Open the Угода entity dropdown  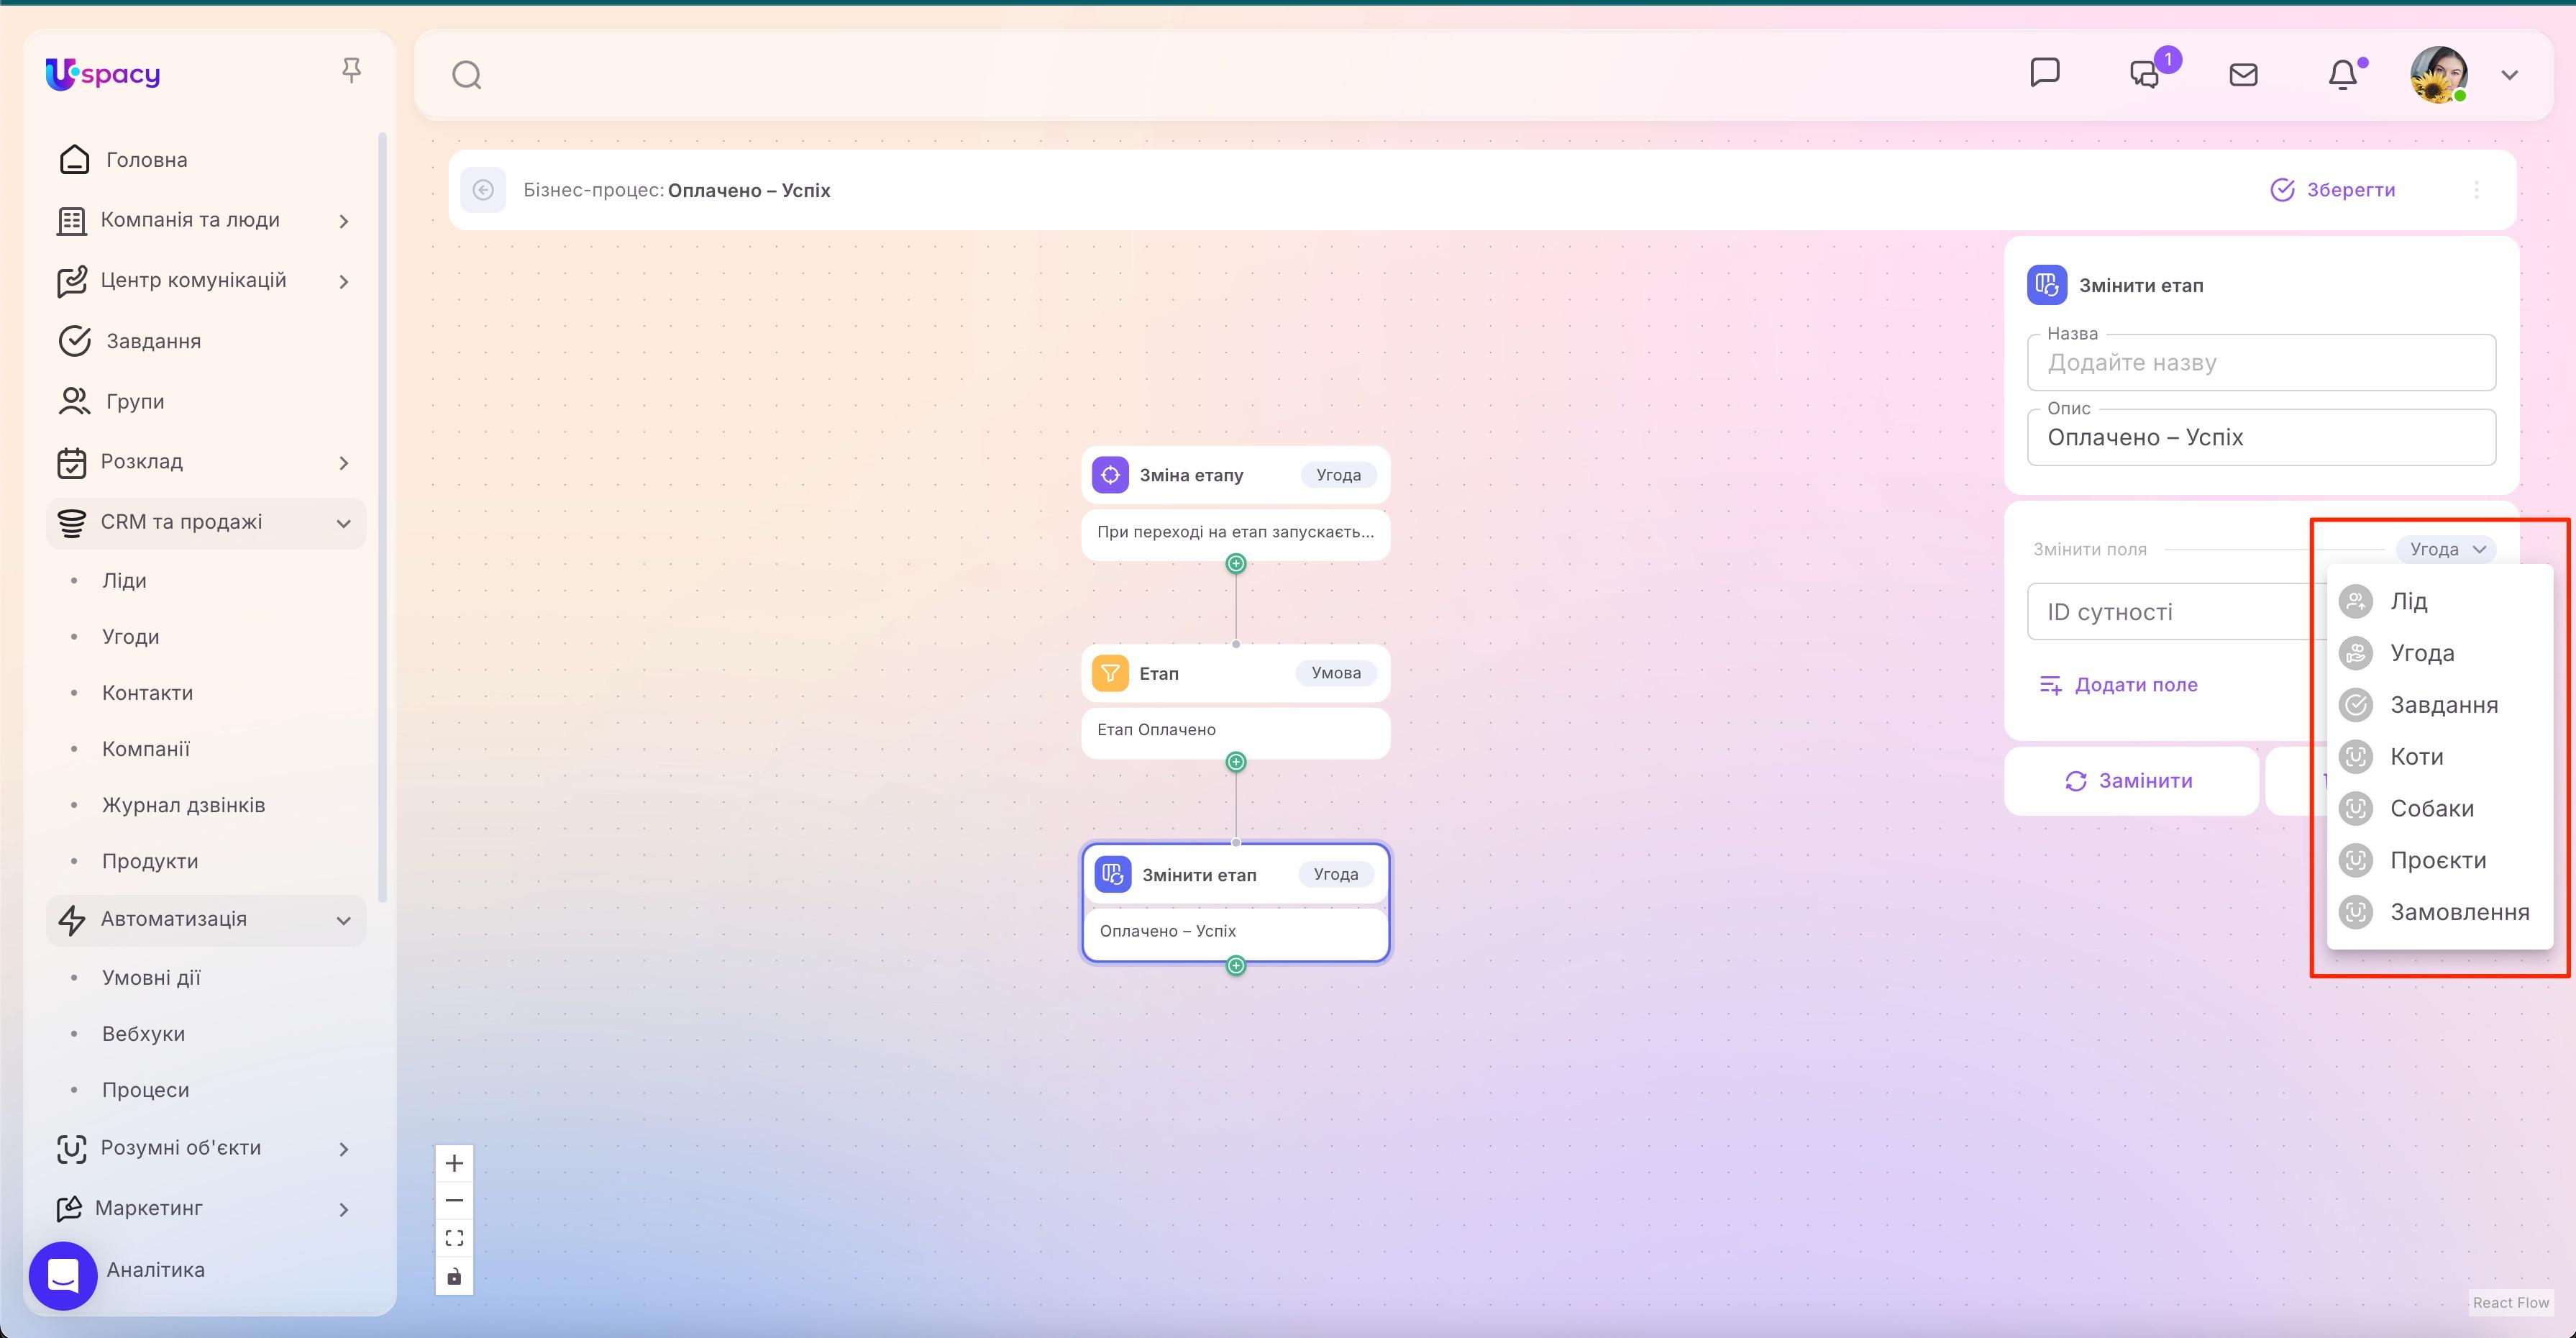pos(2446,548)
